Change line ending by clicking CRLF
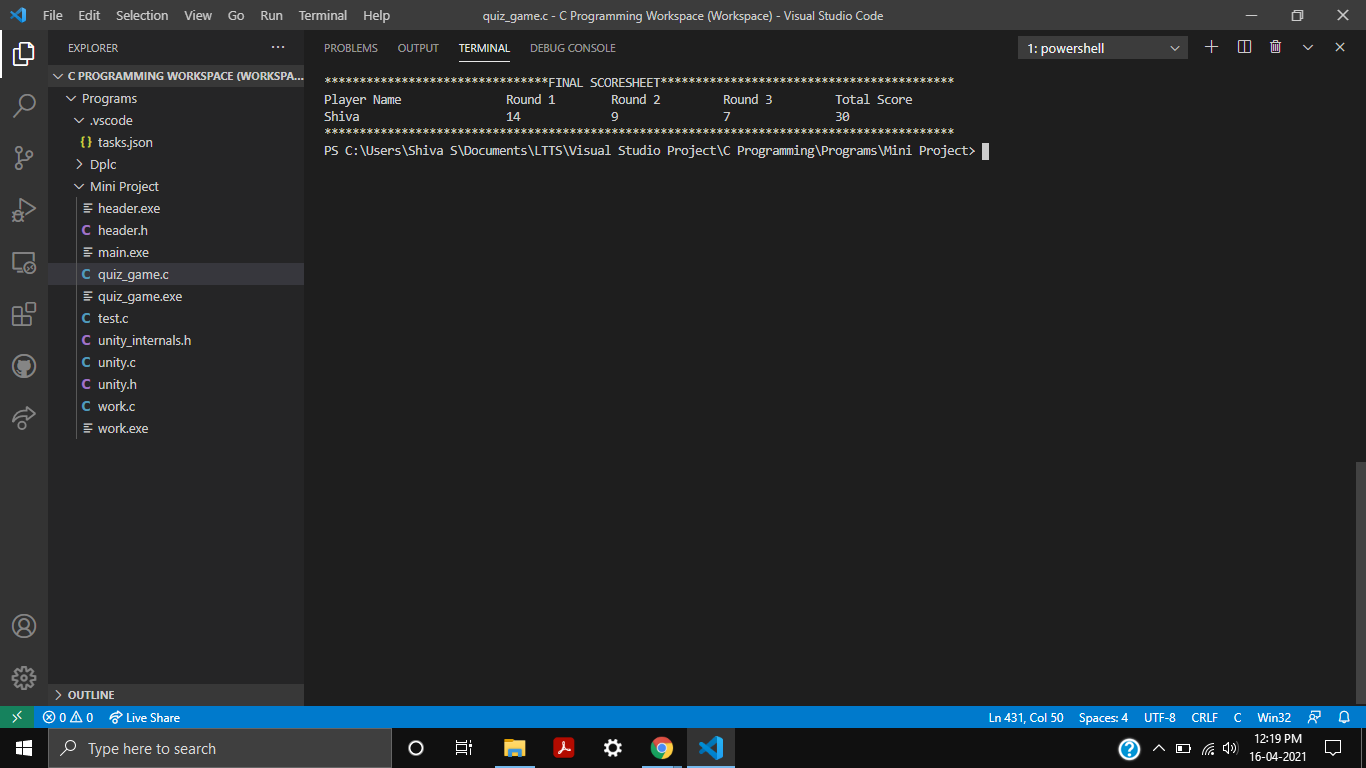Viewport: 1366px width, 768px height. click(x=1204, y=717)
